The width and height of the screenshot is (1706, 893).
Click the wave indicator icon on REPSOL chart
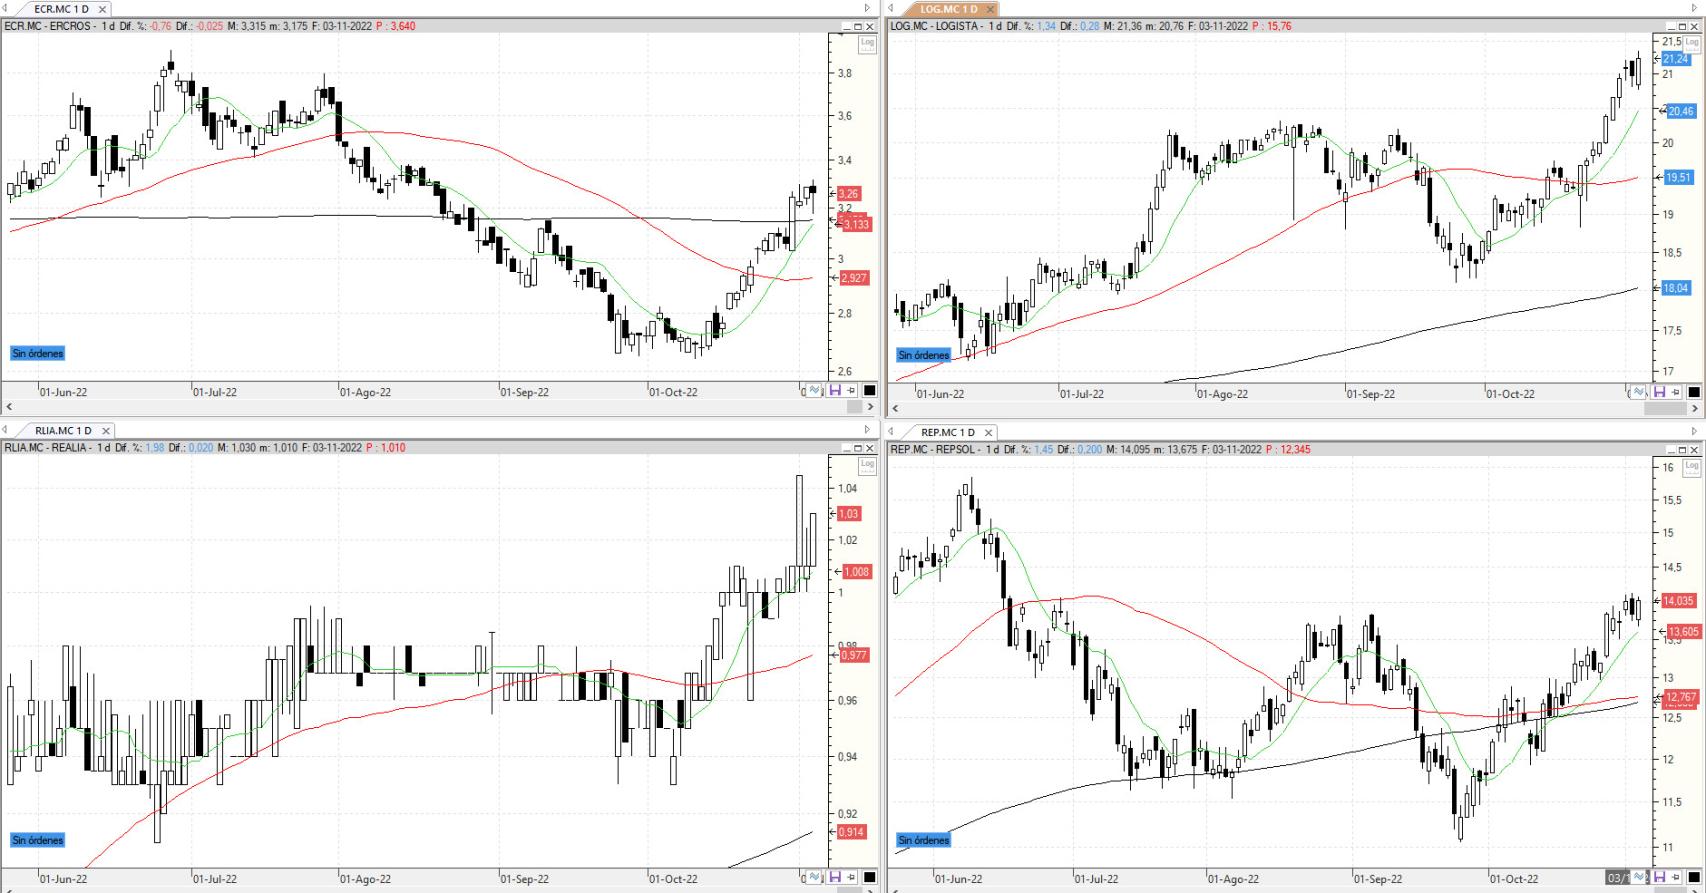click(1641, 878)
